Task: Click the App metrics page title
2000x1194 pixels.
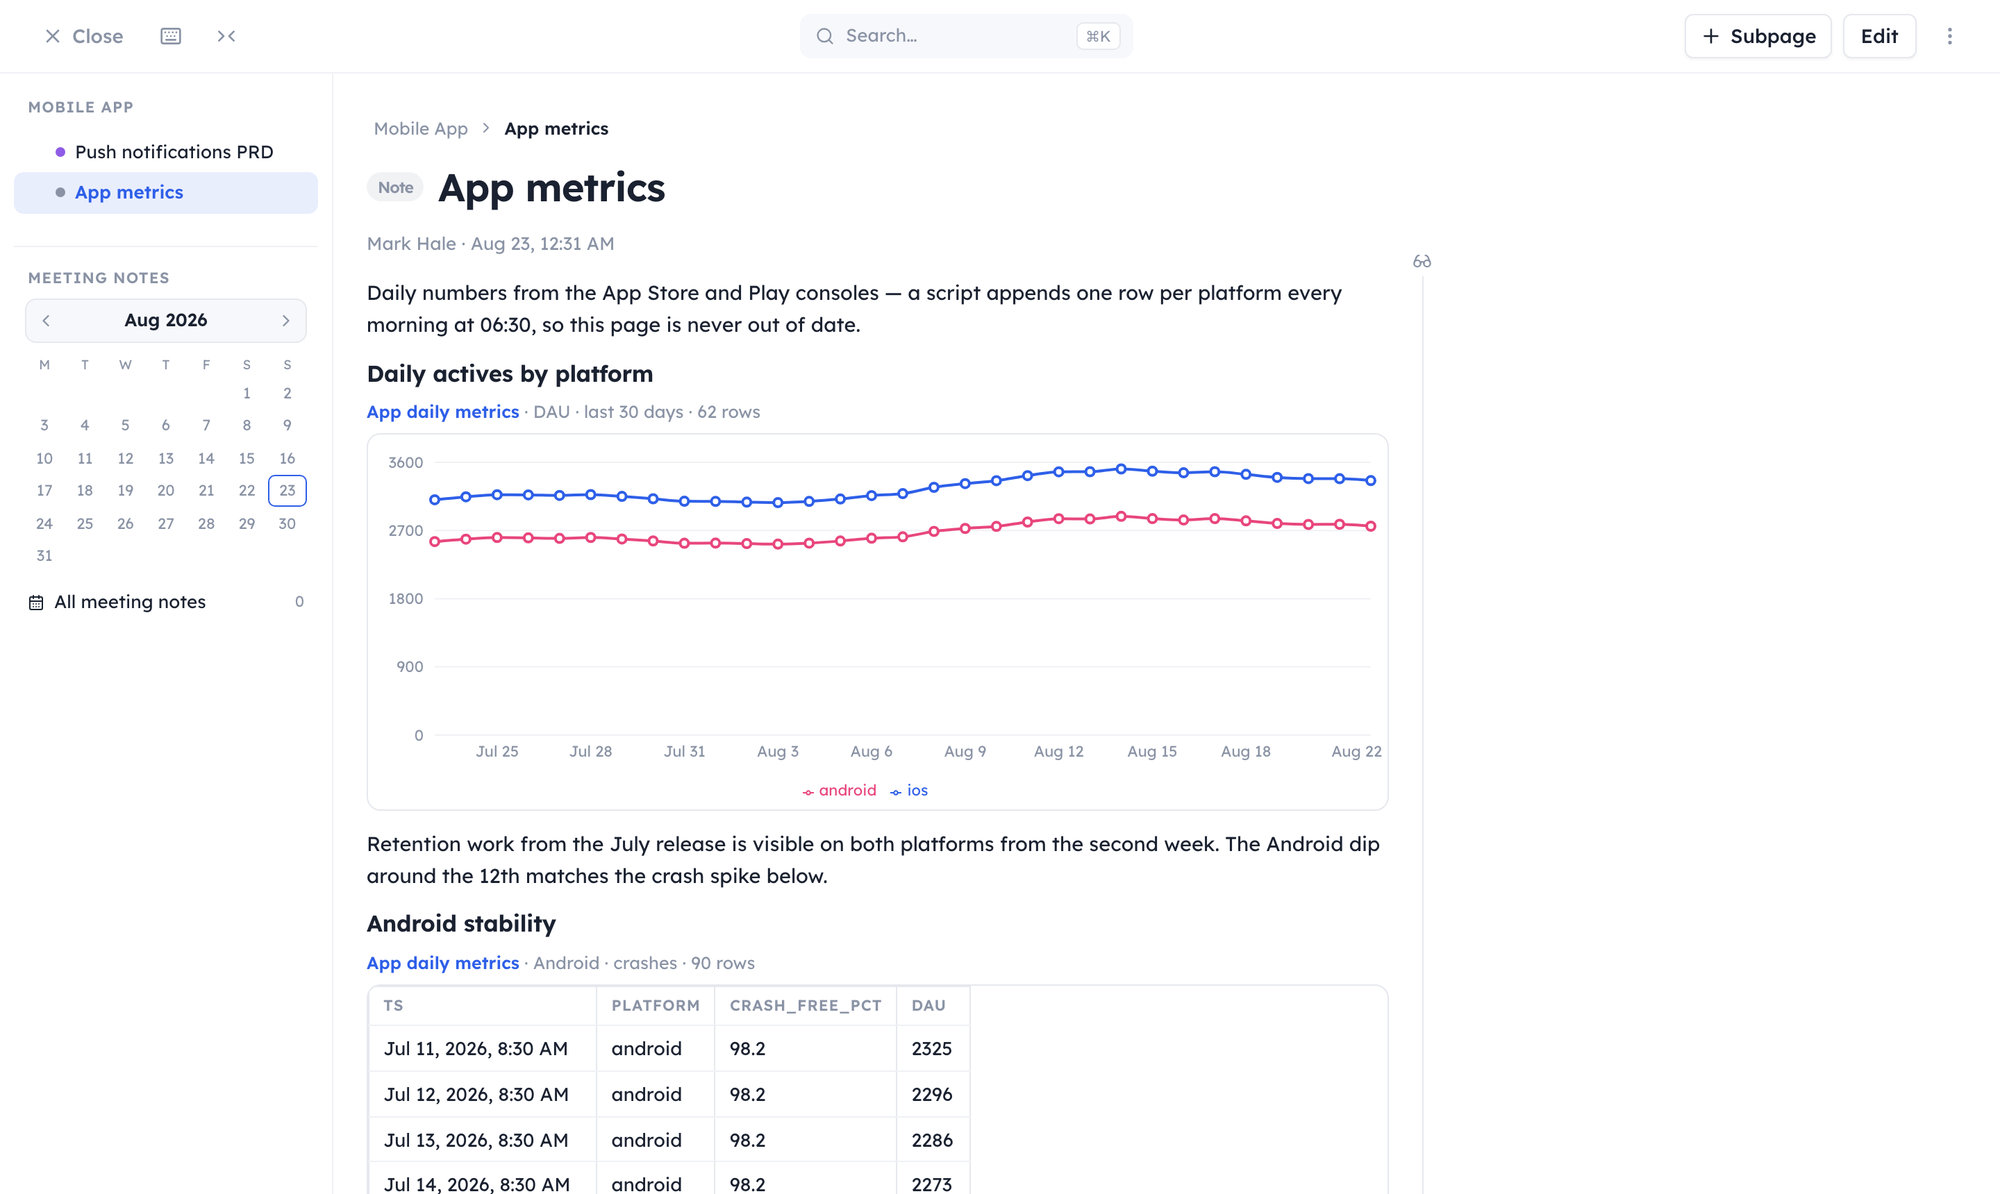Action: [x=552, y=188]
